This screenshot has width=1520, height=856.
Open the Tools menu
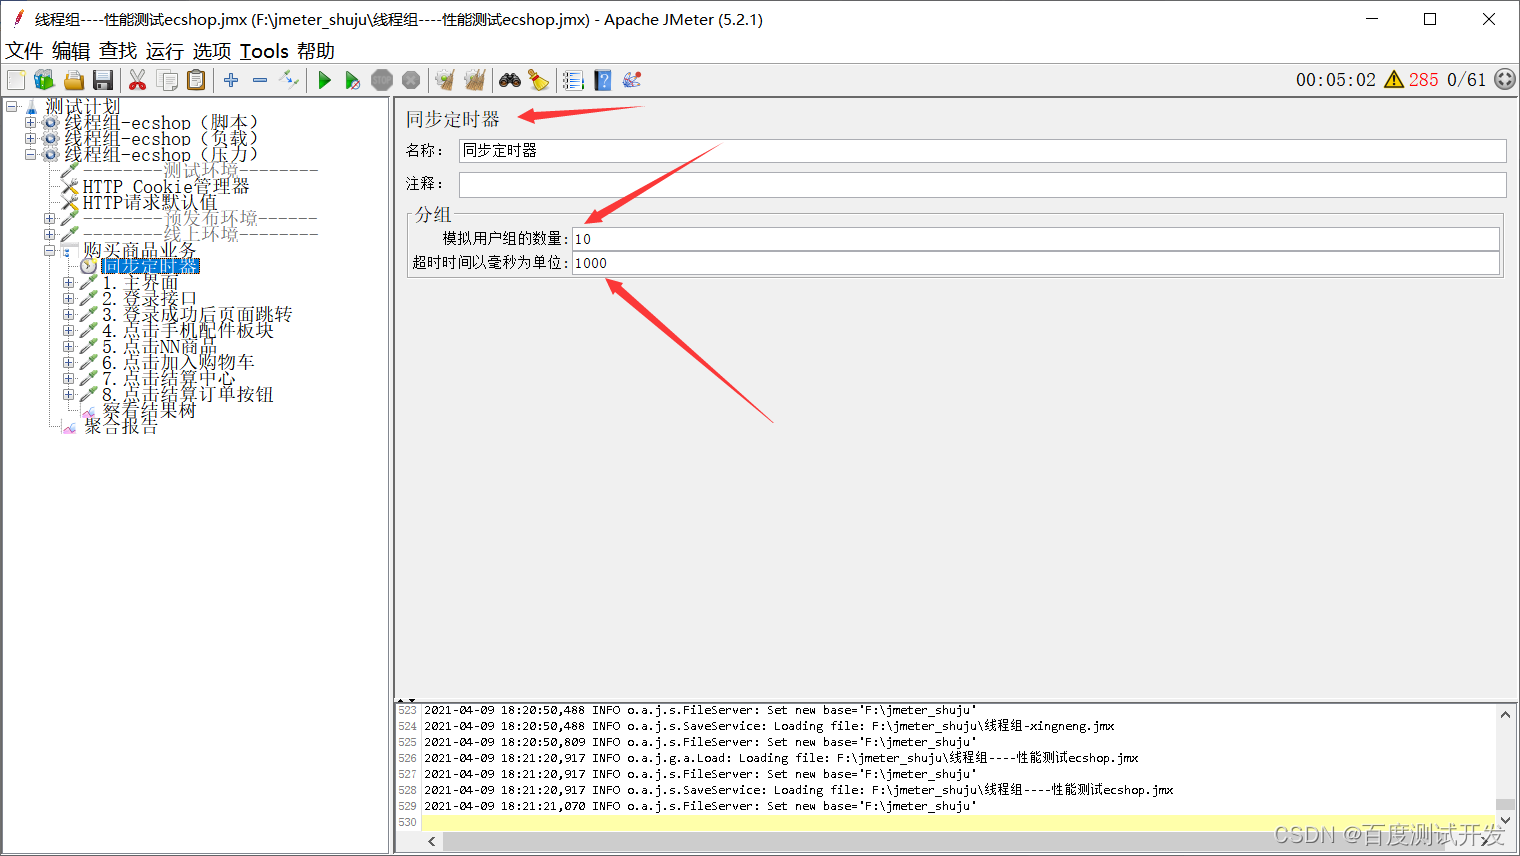pos(264,51)
